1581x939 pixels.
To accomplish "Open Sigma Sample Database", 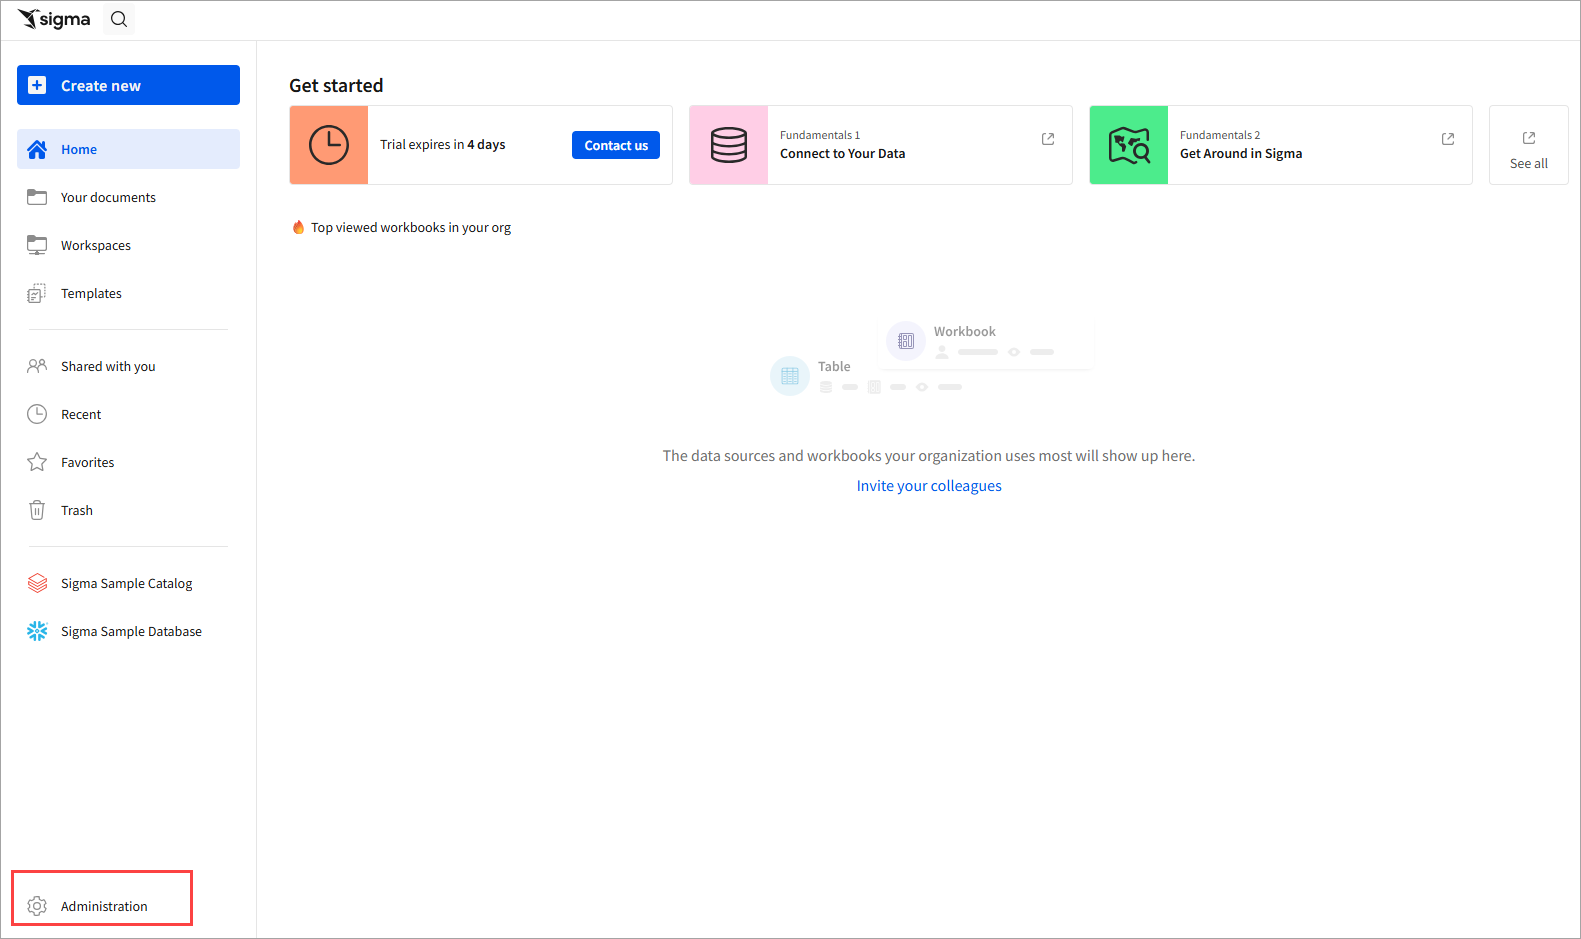I will 128,631.
